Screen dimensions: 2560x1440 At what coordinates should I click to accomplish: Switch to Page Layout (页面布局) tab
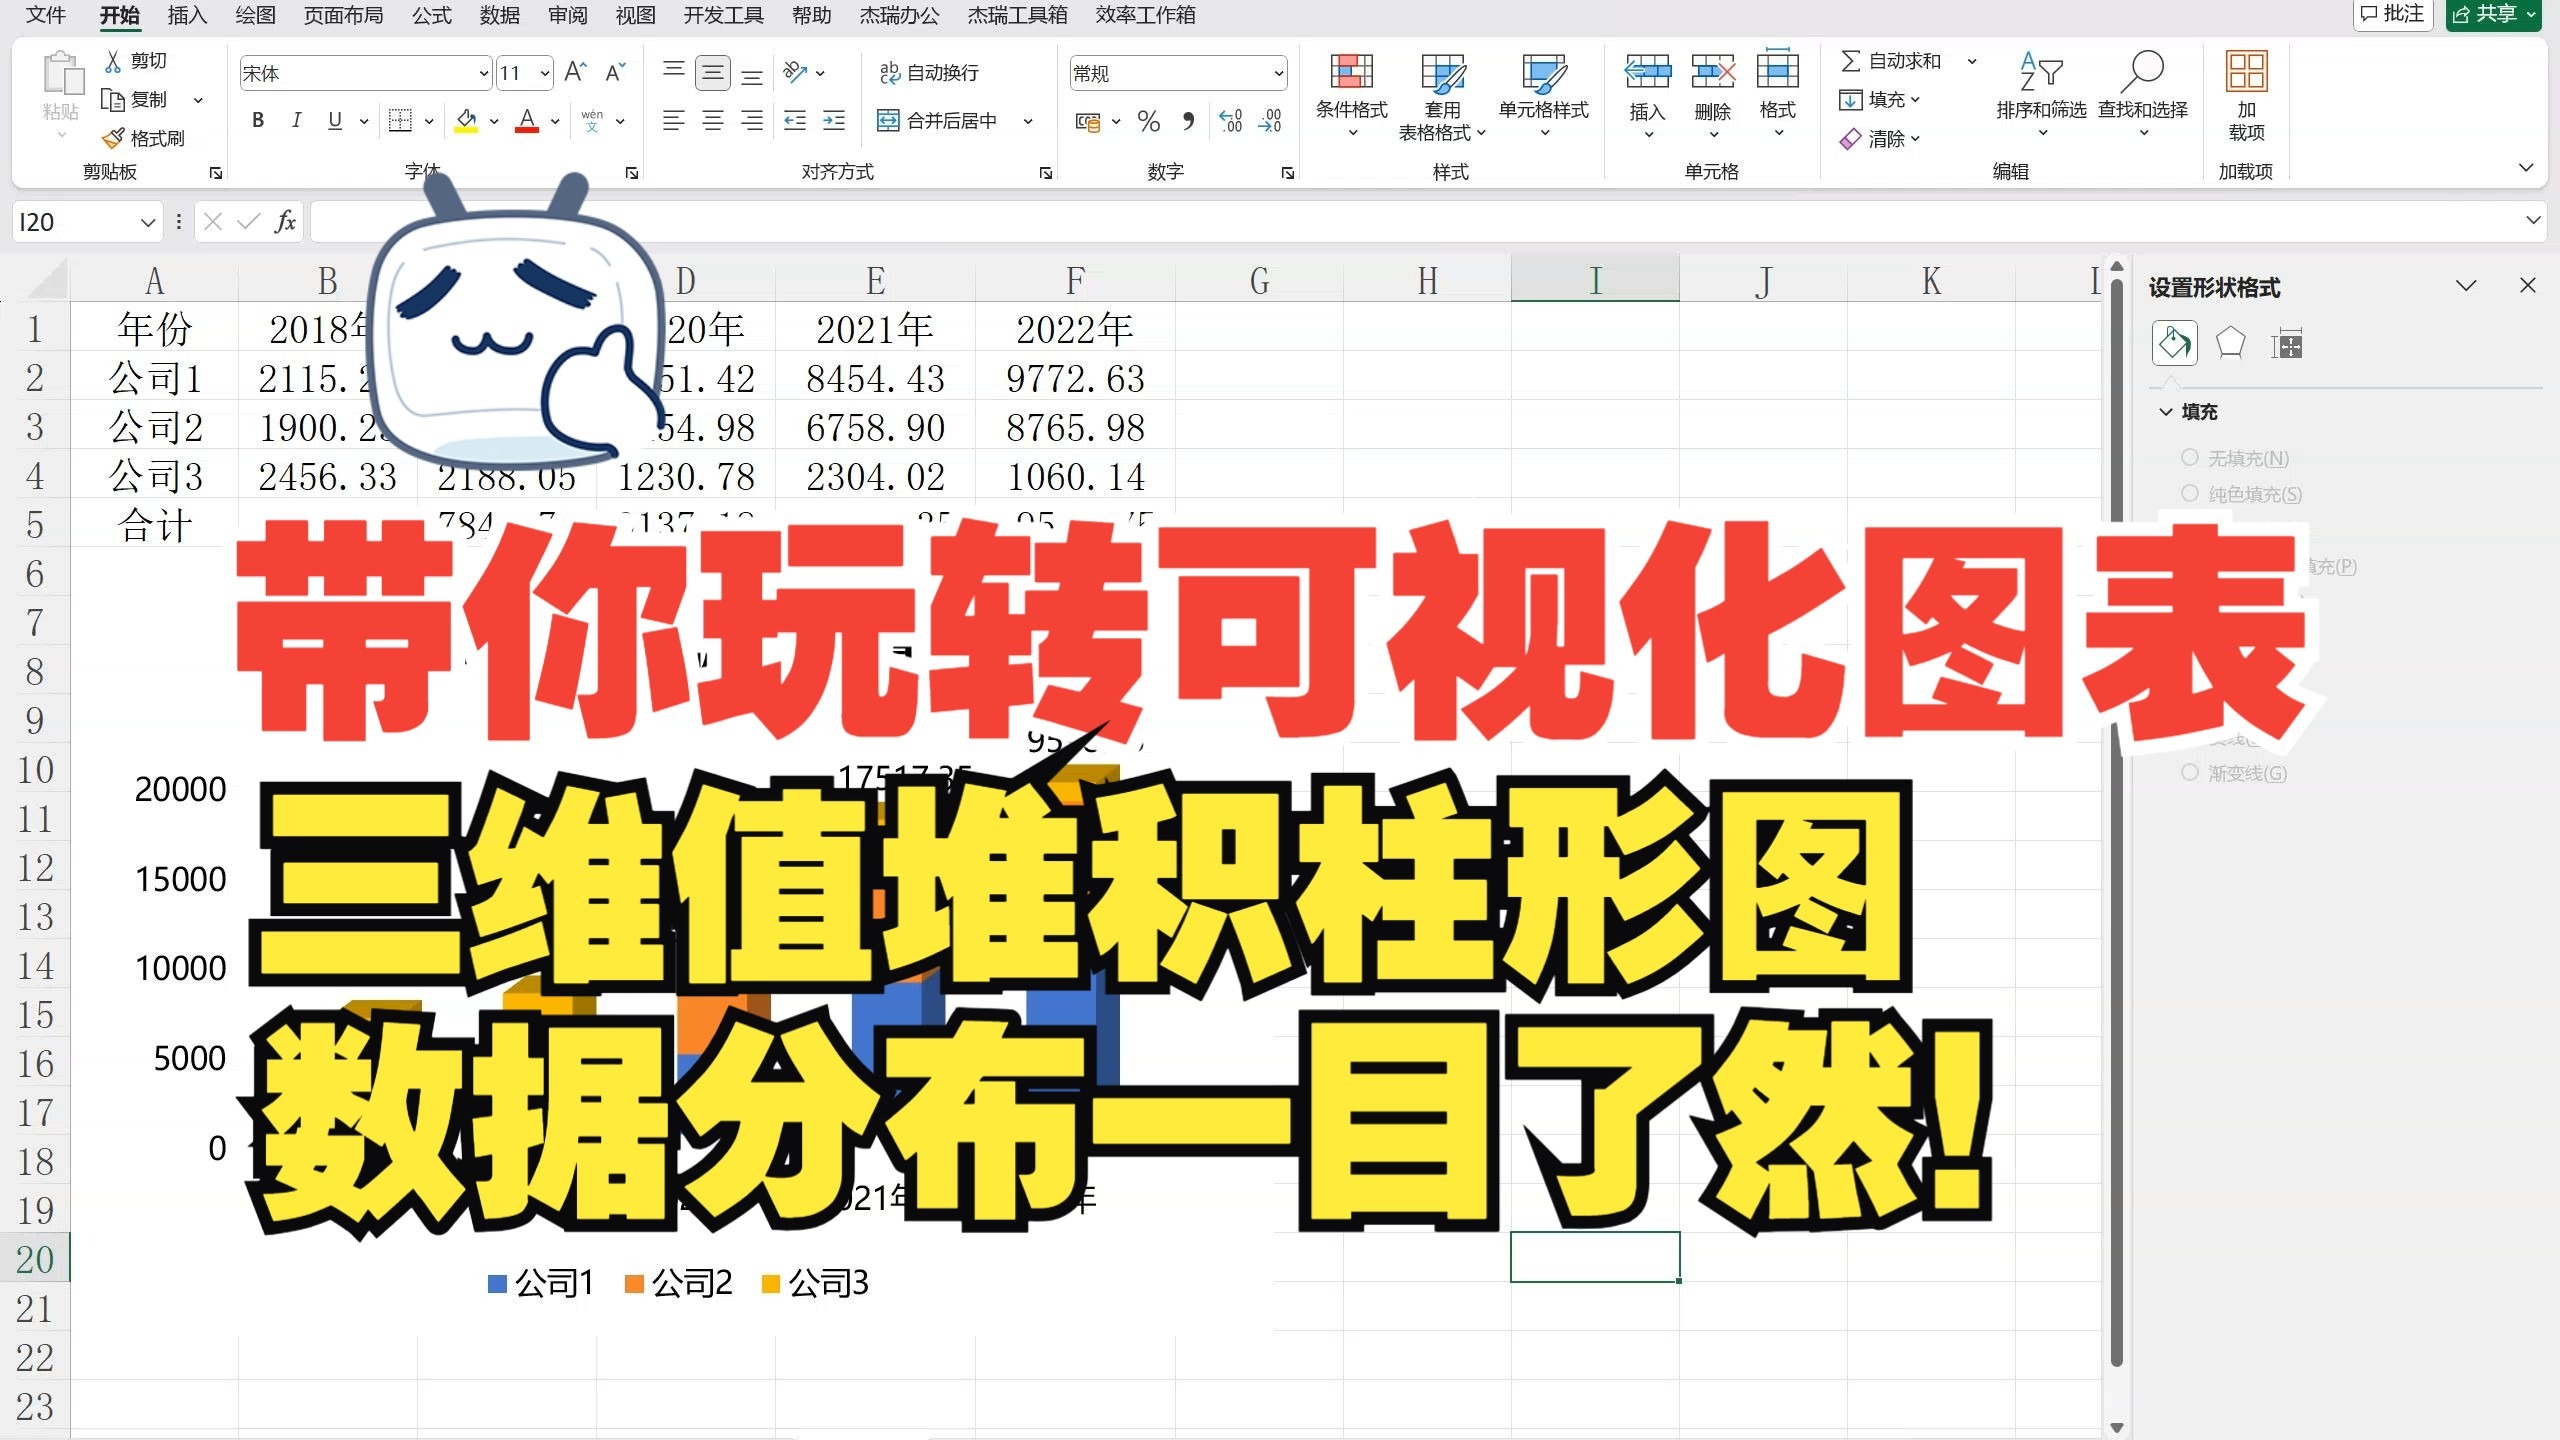pyautogui.click(x=343, y=15)
